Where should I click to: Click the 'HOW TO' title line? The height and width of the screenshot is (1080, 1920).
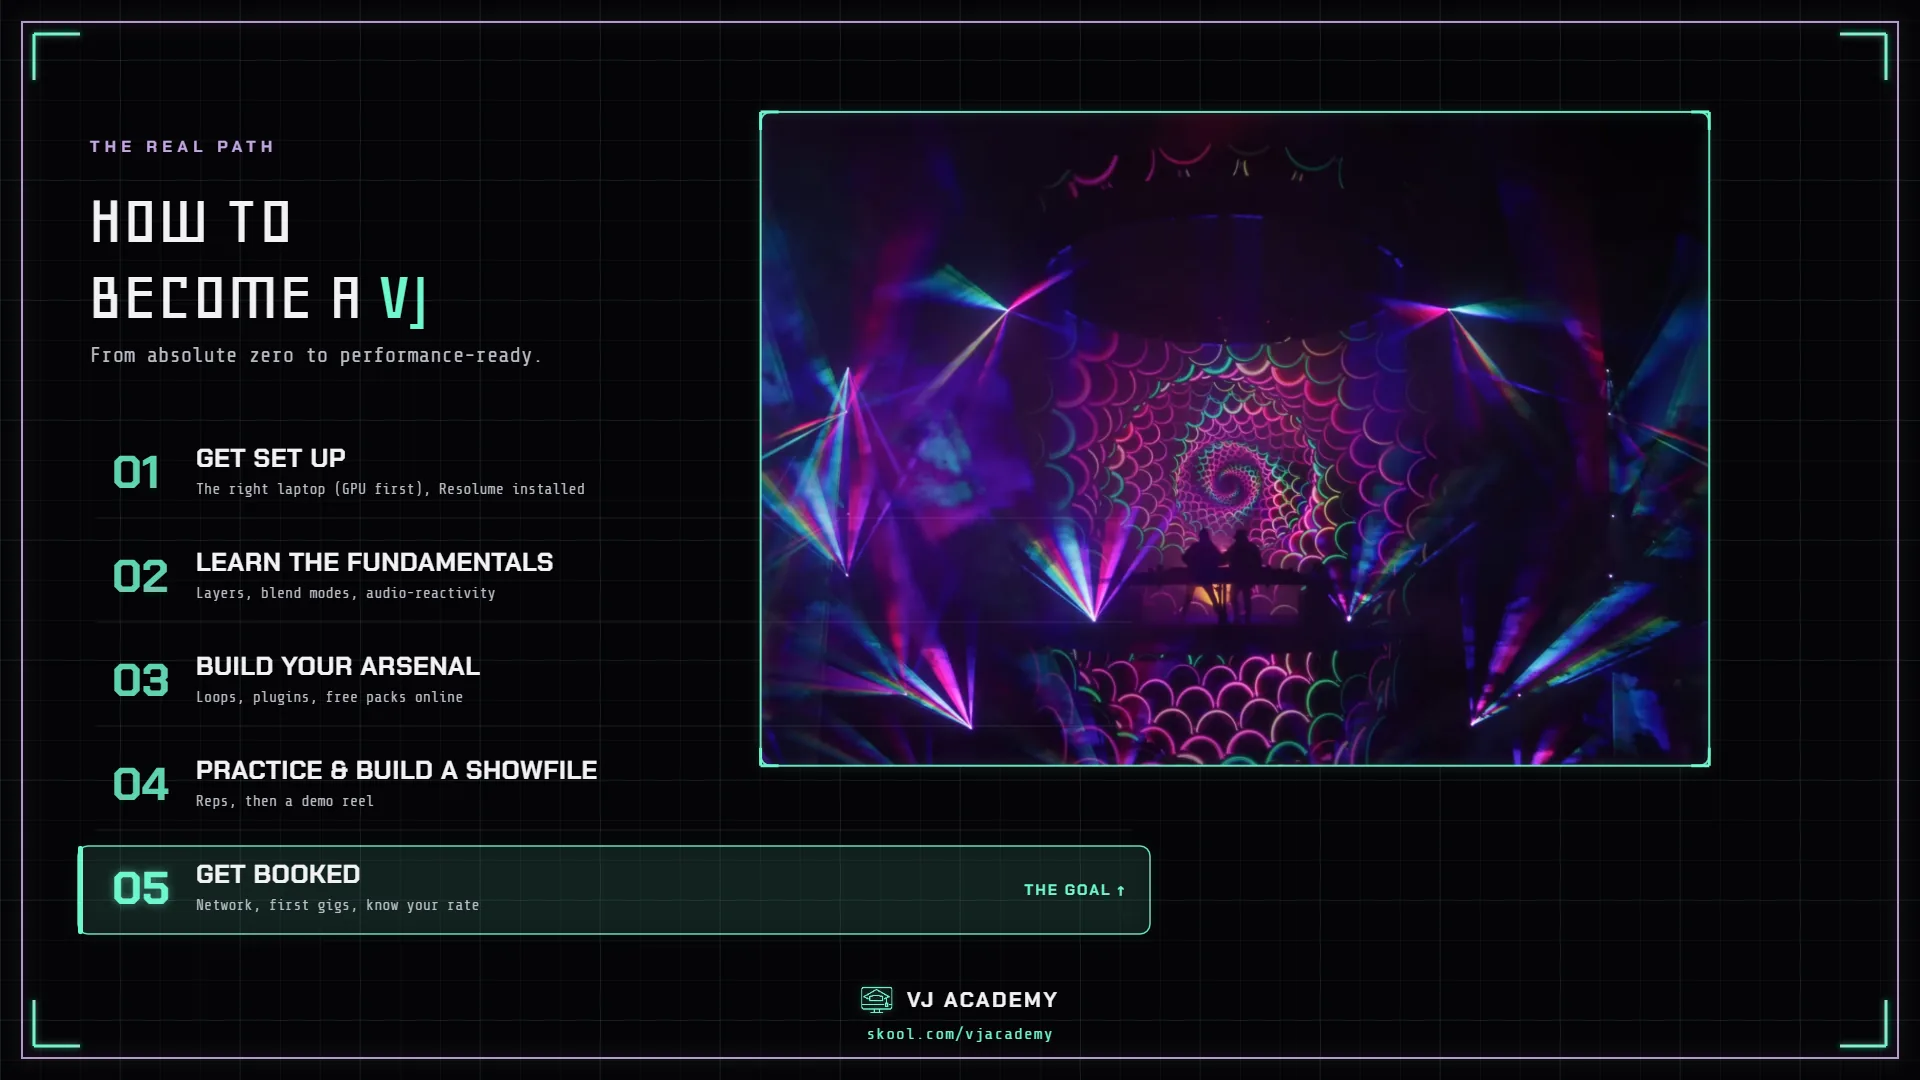coord(191,222)
